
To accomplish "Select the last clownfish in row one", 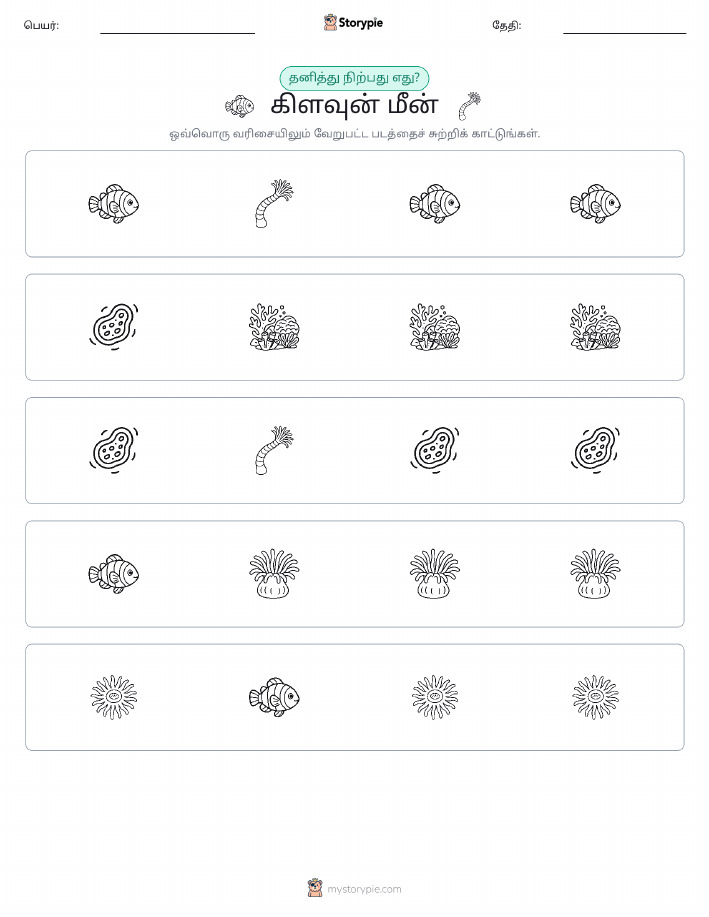I will 596,204.
